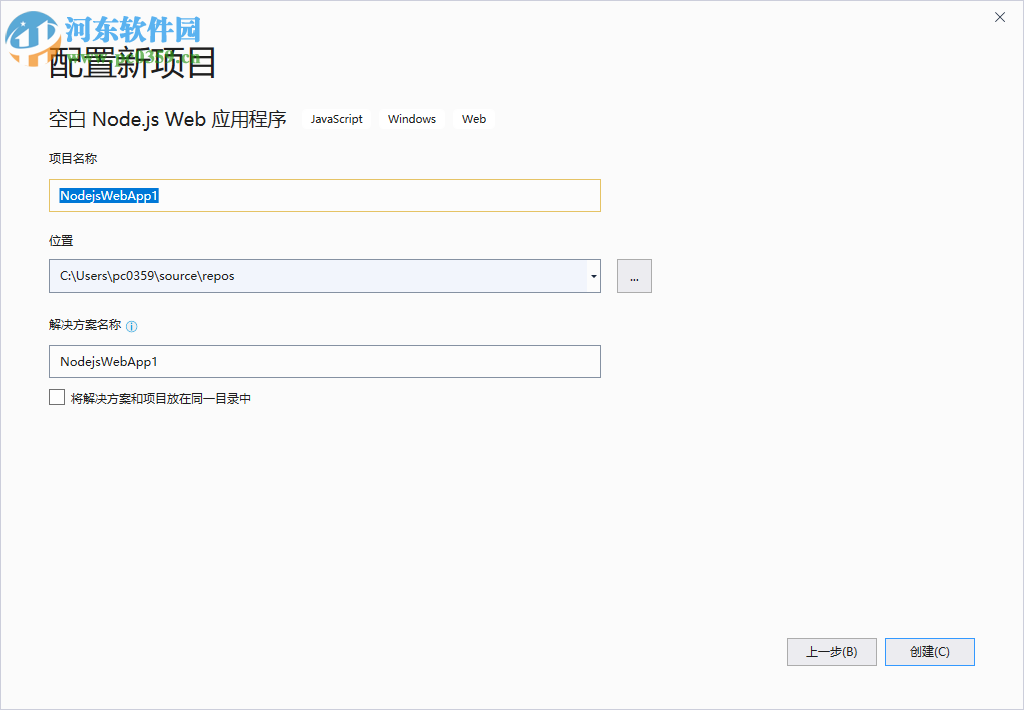Click the 创建(C) button

(x=929, y=651)
